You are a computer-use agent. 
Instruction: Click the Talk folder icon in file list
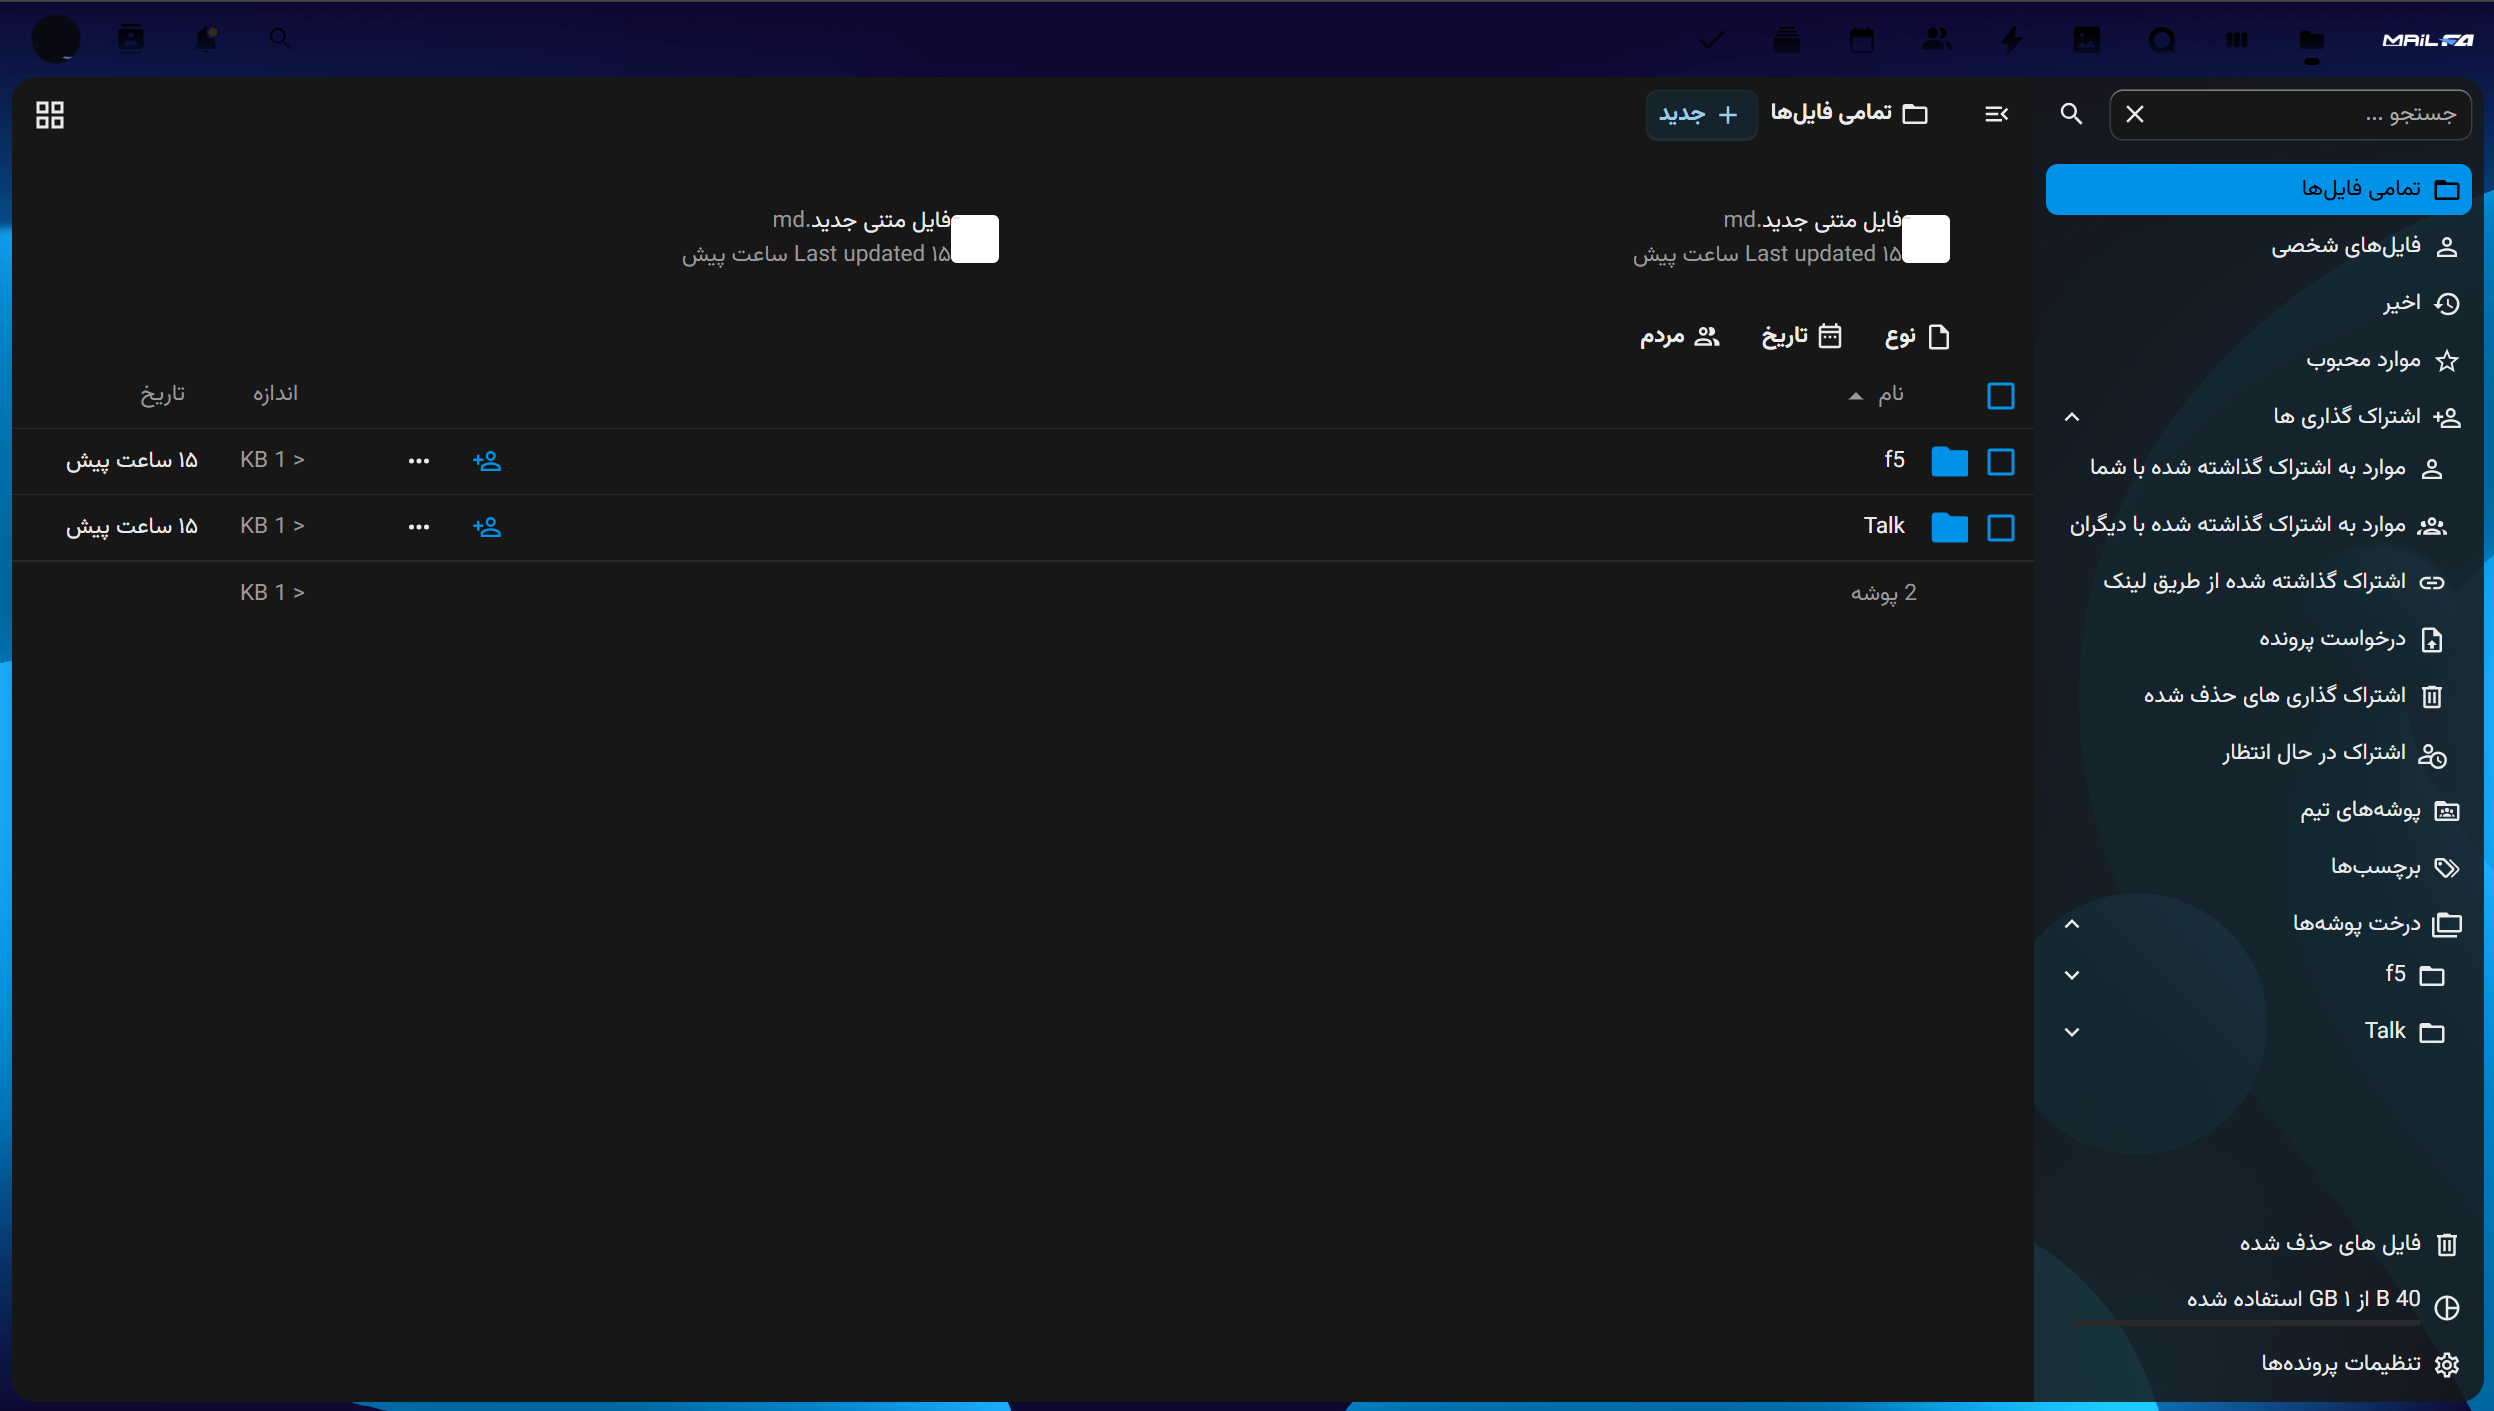tap(1949, 527)
